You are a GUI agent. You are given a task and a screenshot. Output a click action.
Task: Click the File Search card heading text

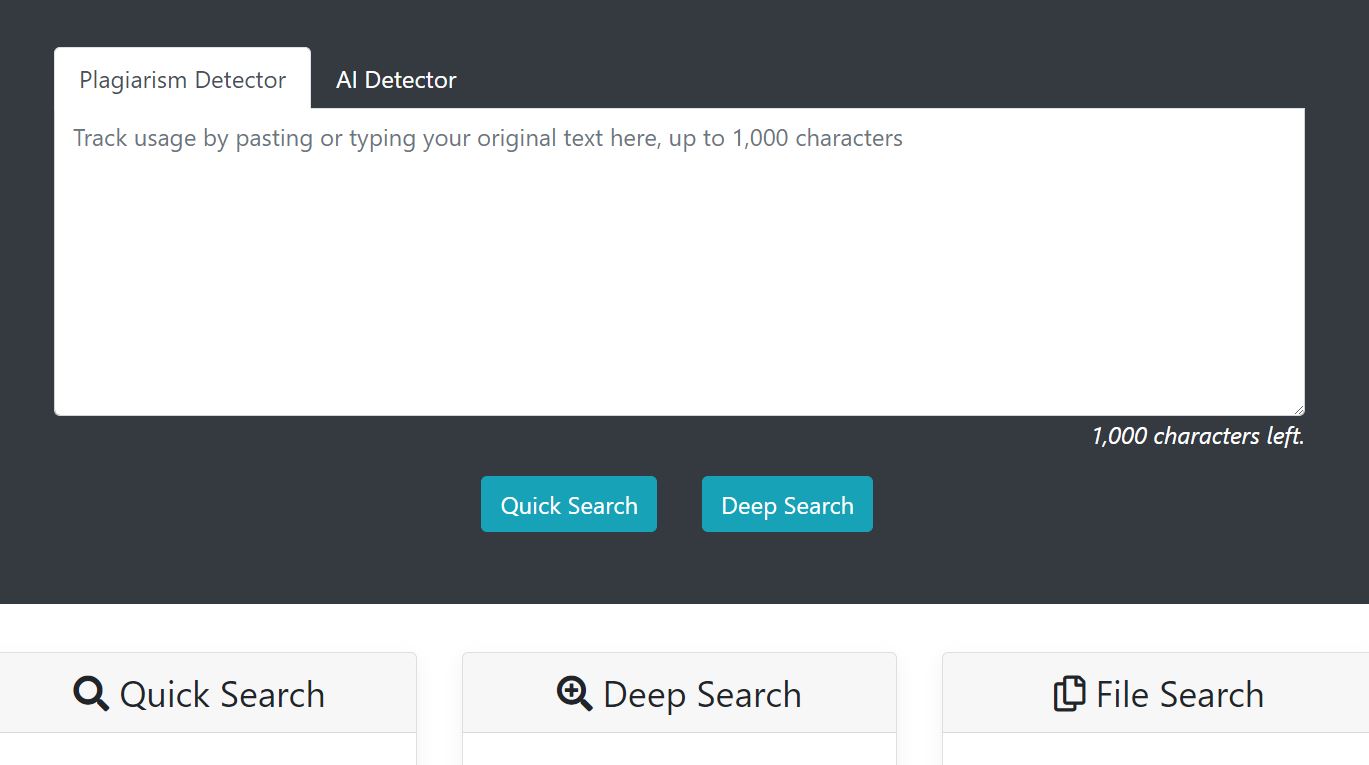pyautogui.click(x=1179, y=694)
